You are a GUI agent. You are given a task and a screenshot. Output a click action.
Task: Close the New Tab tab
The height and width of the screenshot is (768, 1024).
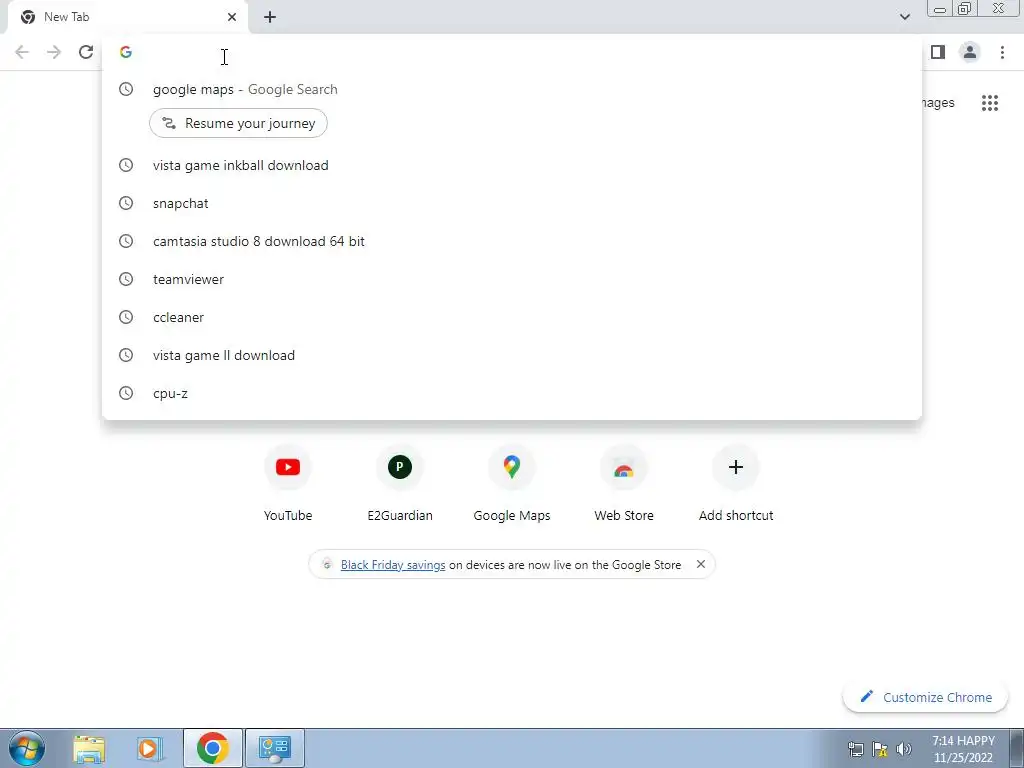pyautogui.click(x=232, y=17)
